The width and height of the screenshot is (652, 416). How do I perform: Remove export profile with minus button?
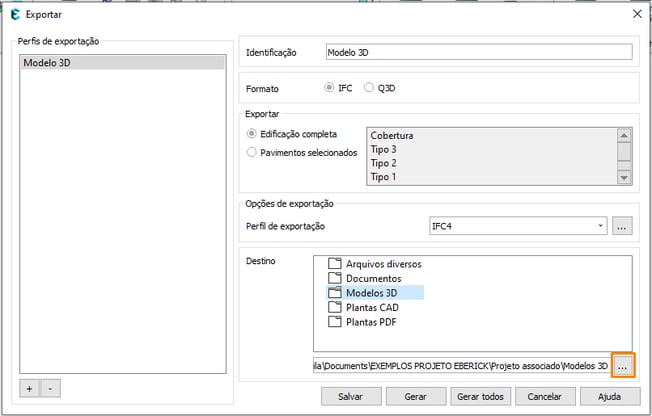50,386
